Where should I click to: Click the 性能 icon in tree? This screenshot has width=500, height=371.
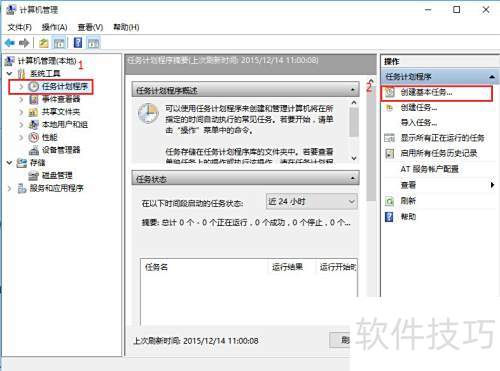(x=33, y=137)
